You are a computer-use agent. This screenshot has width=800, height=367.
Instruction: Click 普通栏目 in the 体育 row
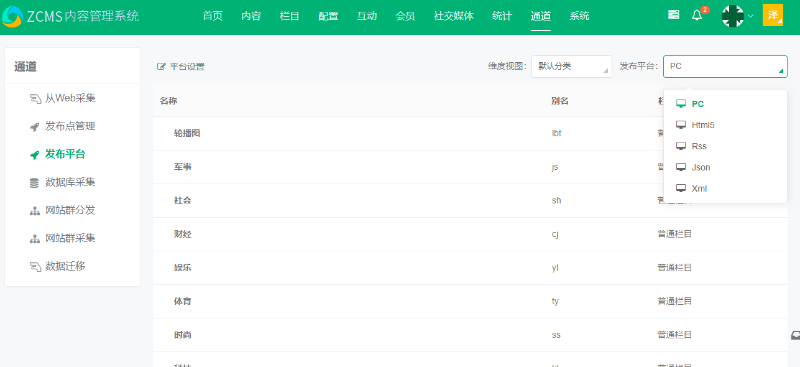tap(674, 302)
